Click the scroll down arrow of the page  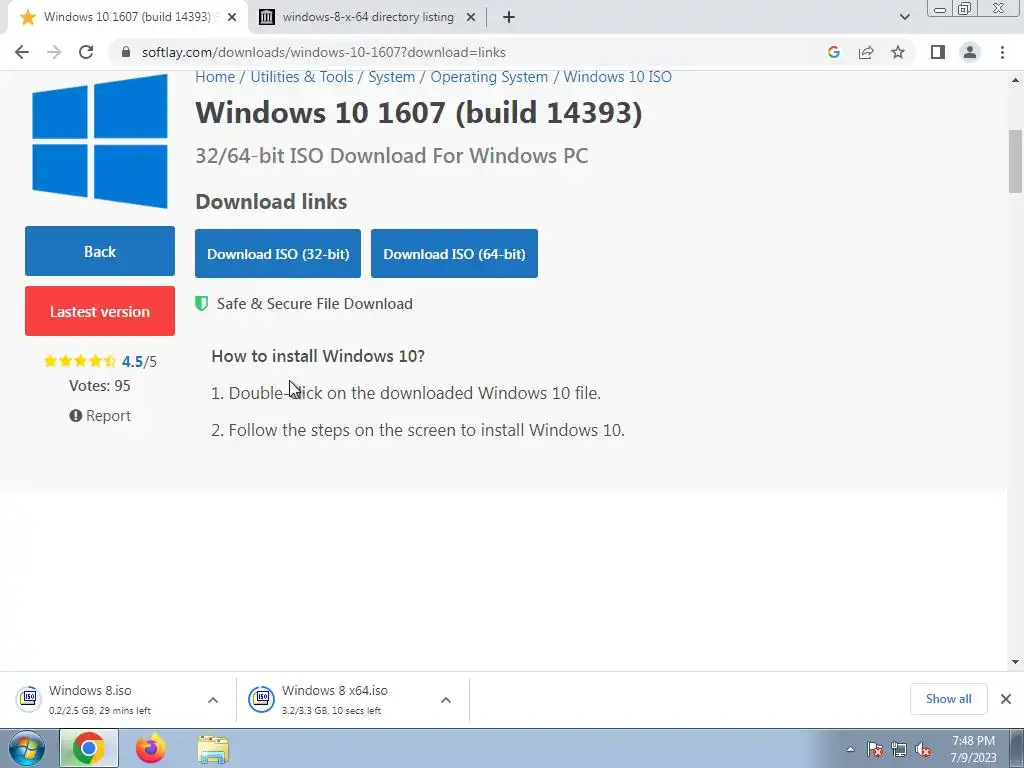1015,662
